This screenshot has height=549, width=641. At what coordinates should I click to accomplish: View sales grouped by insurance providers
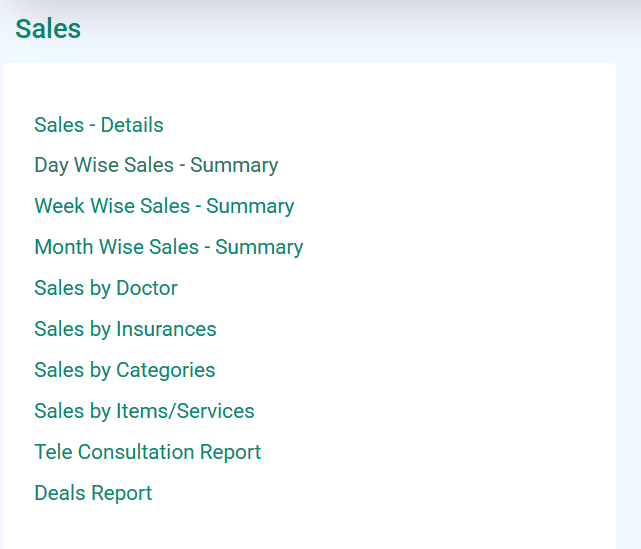pyautogui.click(x=126, y=329)
